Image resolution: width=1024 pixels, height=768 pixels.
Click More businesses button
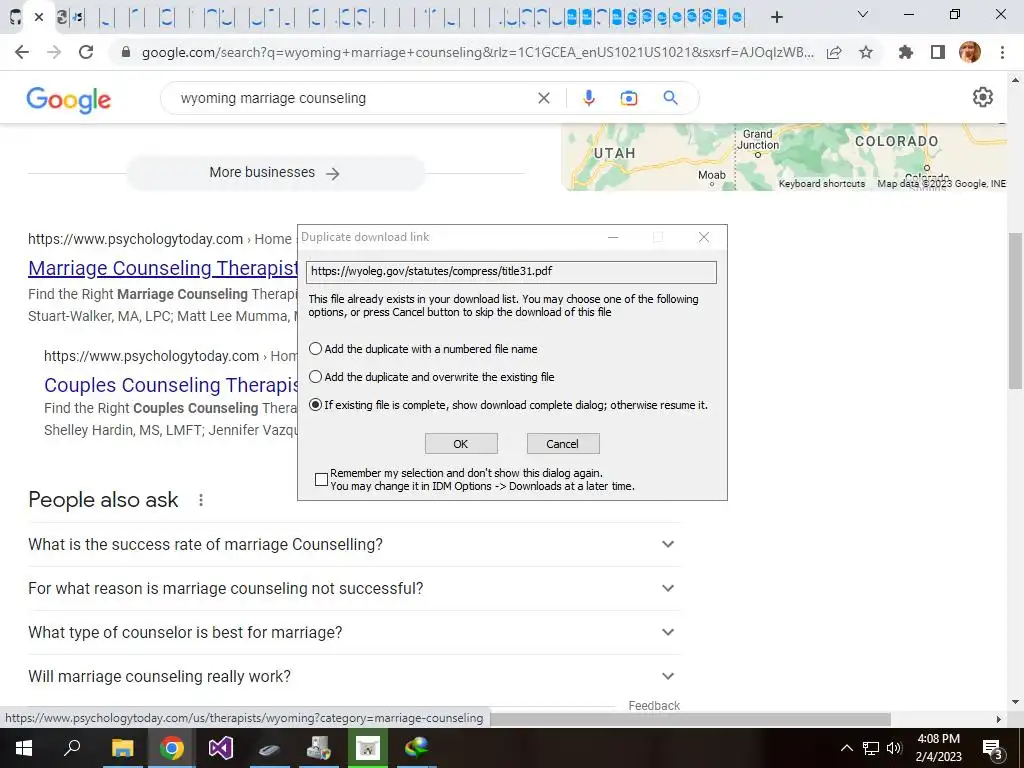pos(275,173)
